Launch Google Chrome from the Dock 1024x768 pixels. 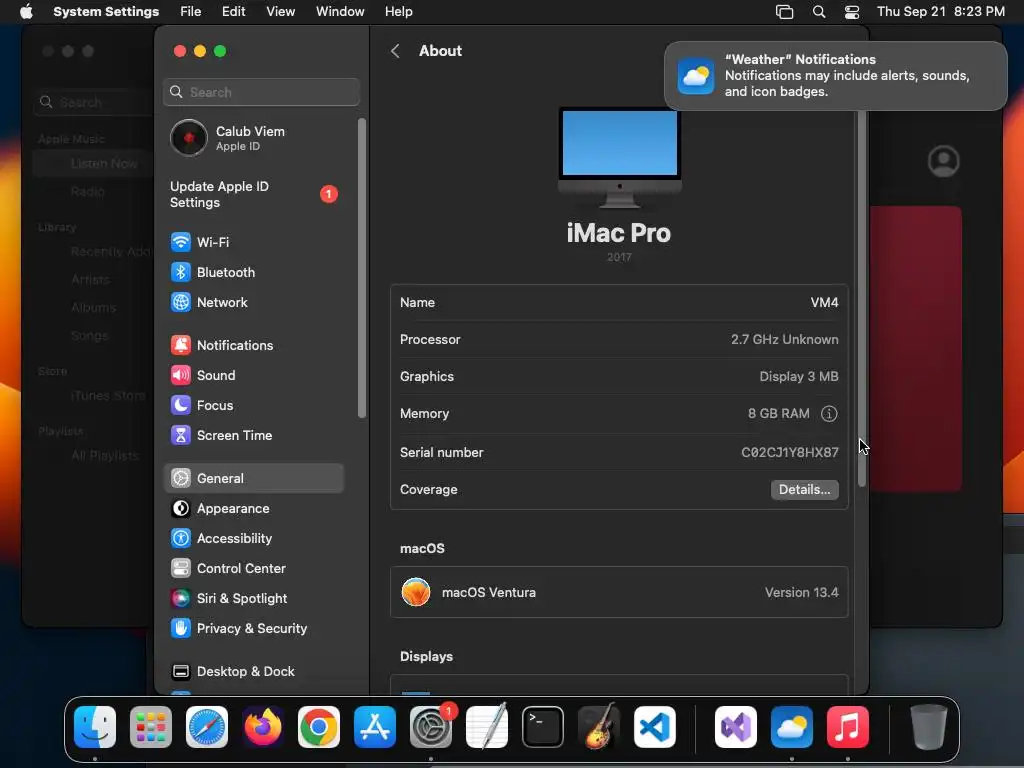click(319, 727)
